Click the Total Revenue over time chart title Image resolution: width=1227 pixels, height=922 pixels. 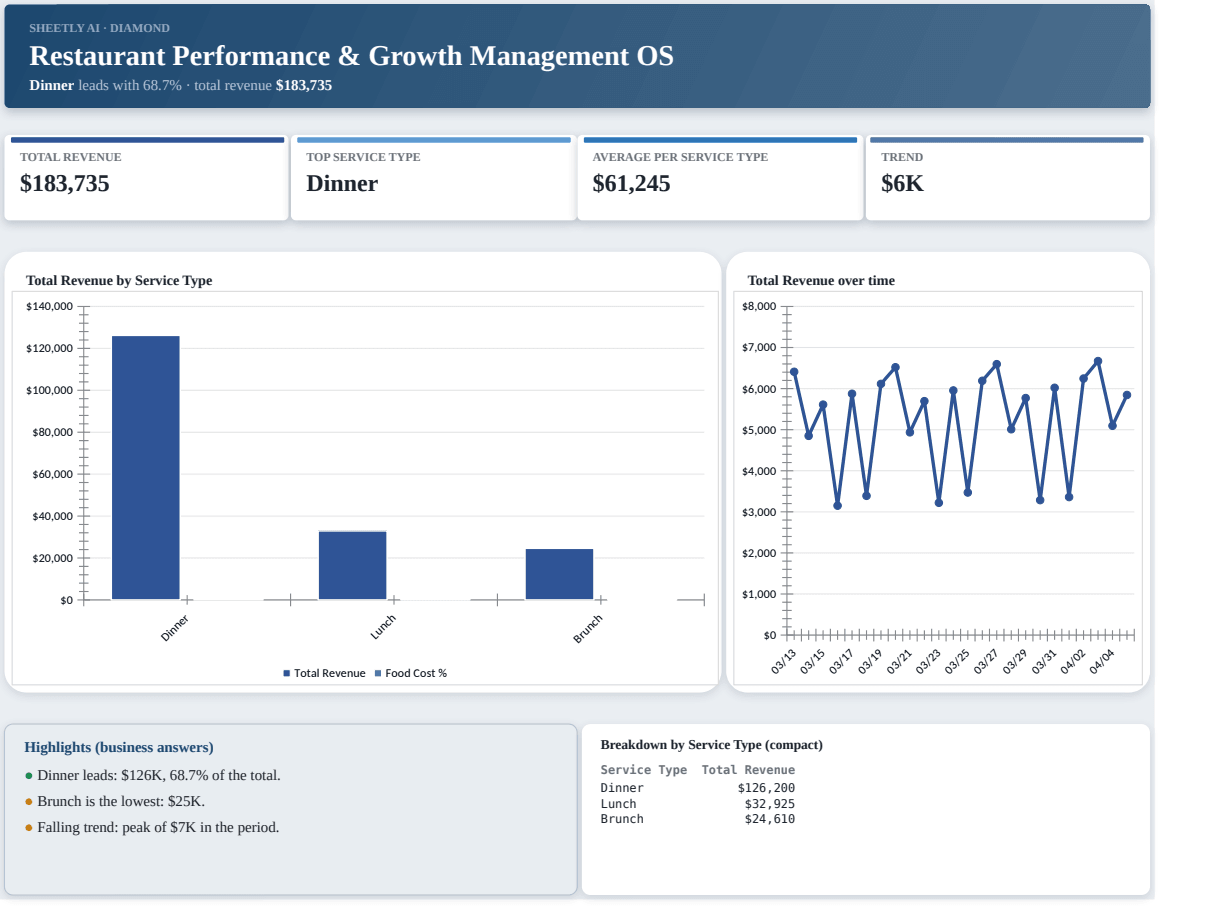click(x=821, y=281)
